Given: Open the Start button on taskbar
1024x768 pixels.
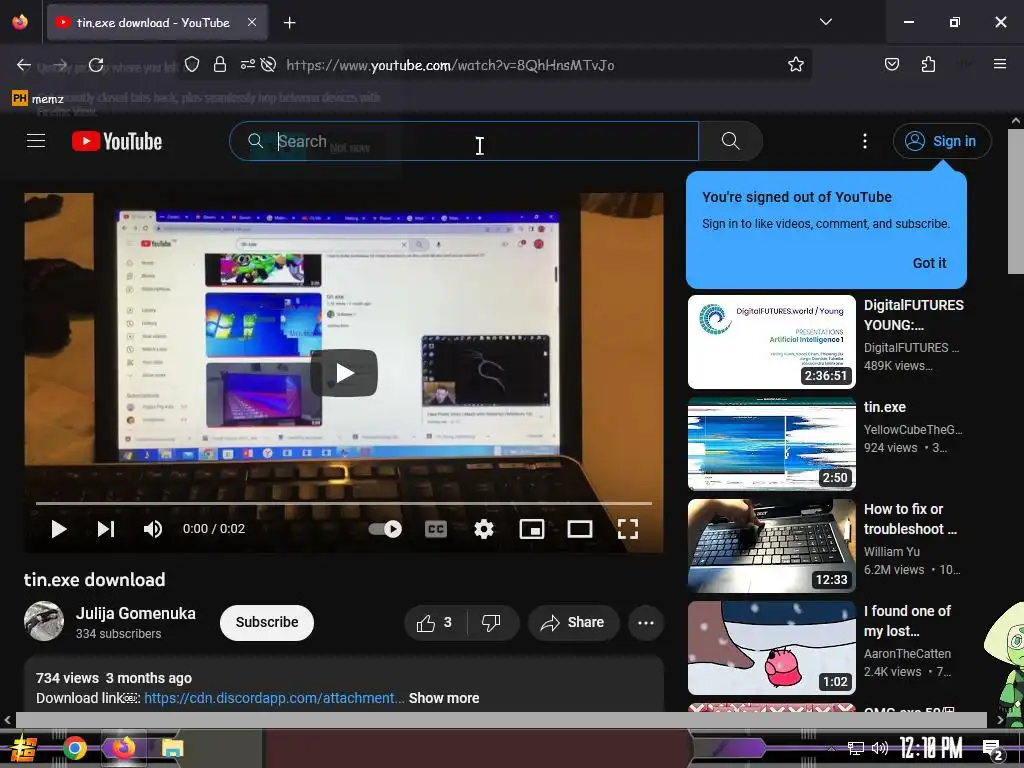Looking at the screenshot, I should [24, 748].
